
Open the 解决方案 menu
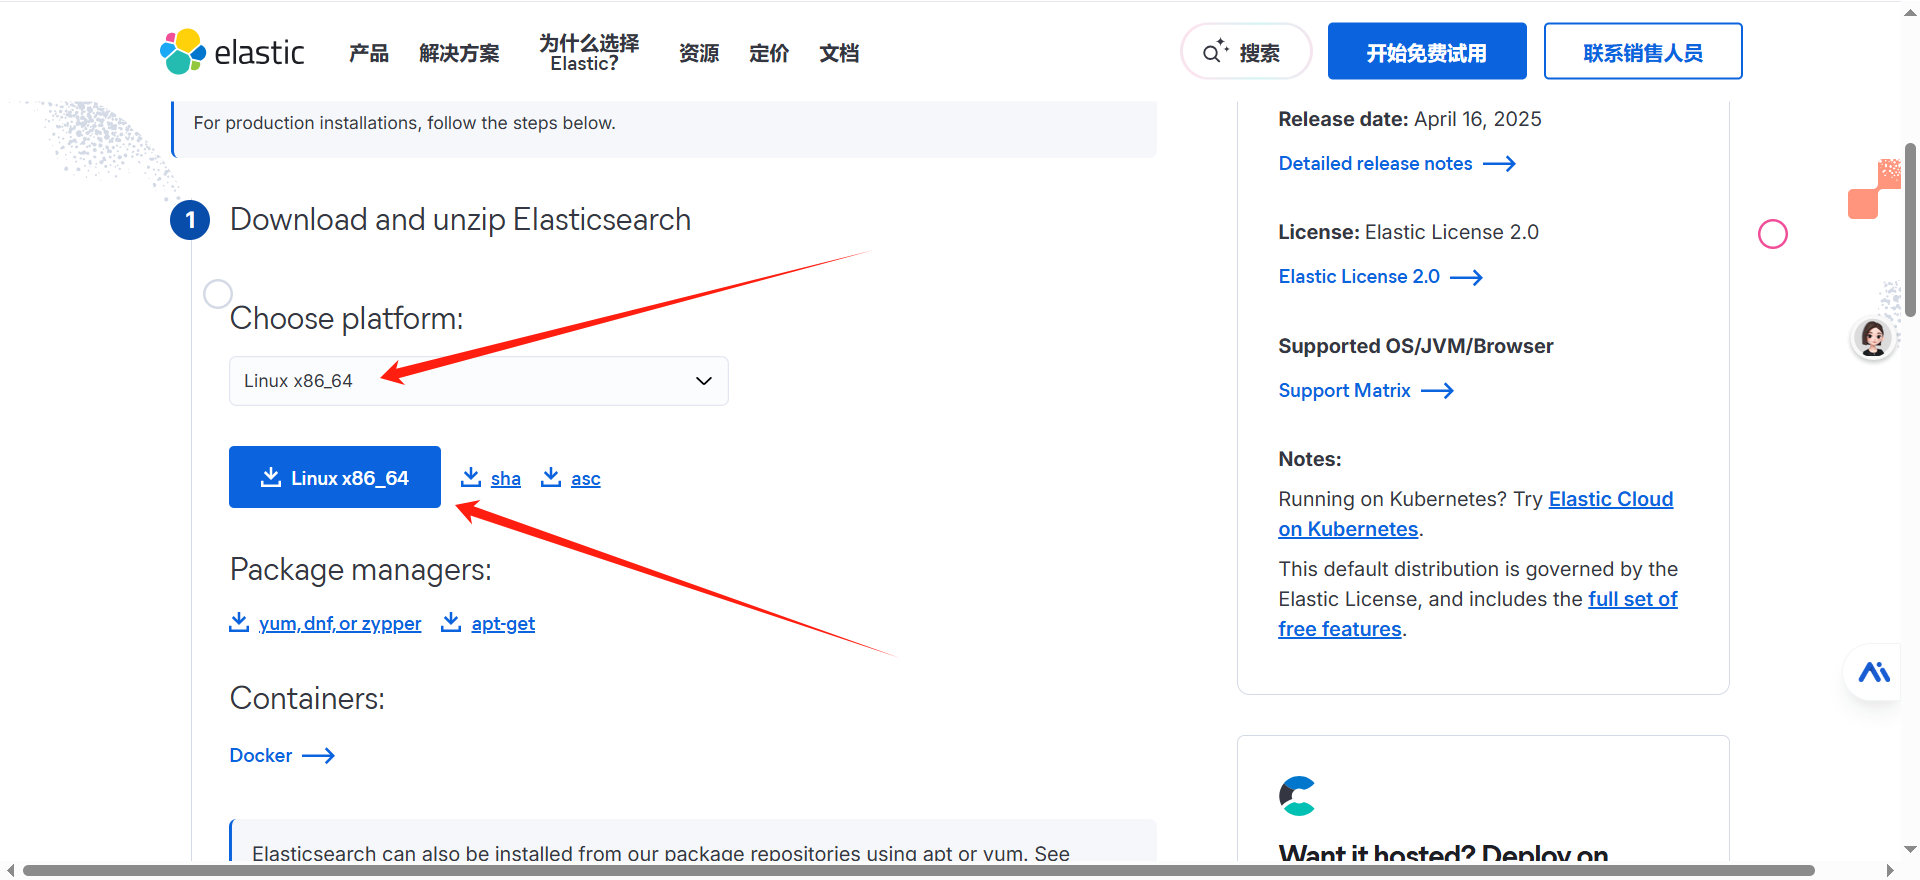tap(459, 53)
